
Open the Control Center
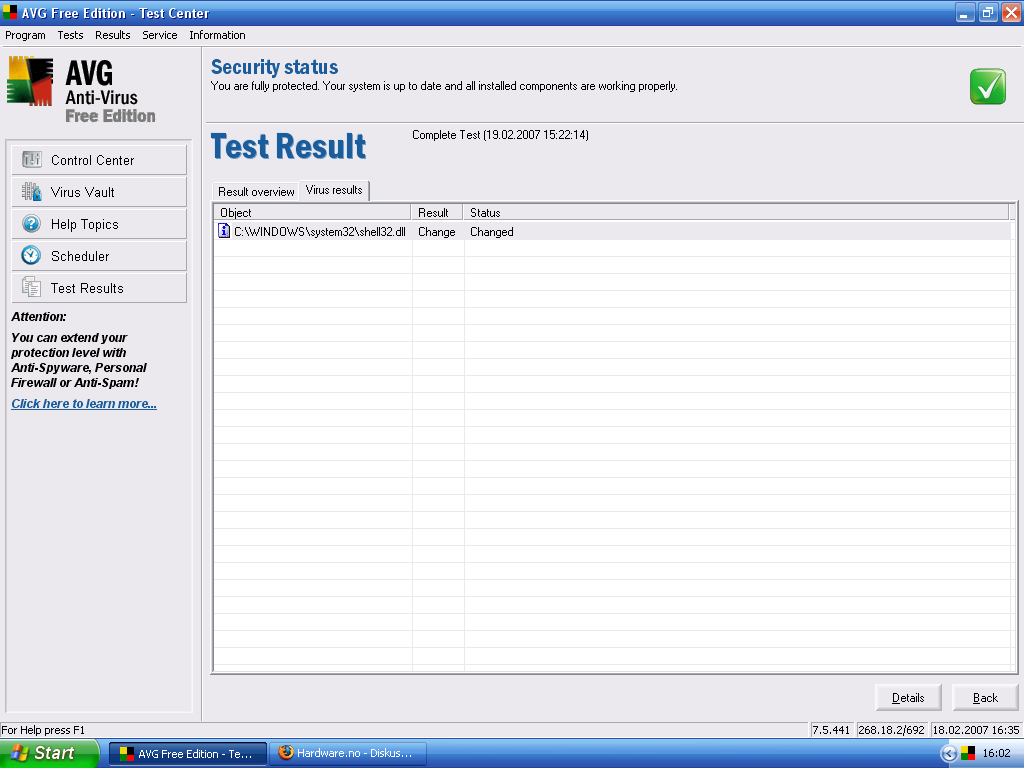[99, 160]
